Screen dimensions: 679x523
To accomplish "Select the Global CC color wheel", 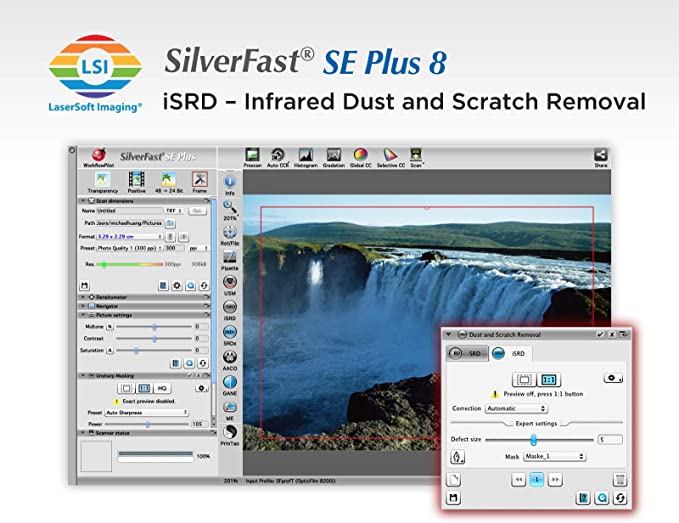I will (x=360, y=155).
